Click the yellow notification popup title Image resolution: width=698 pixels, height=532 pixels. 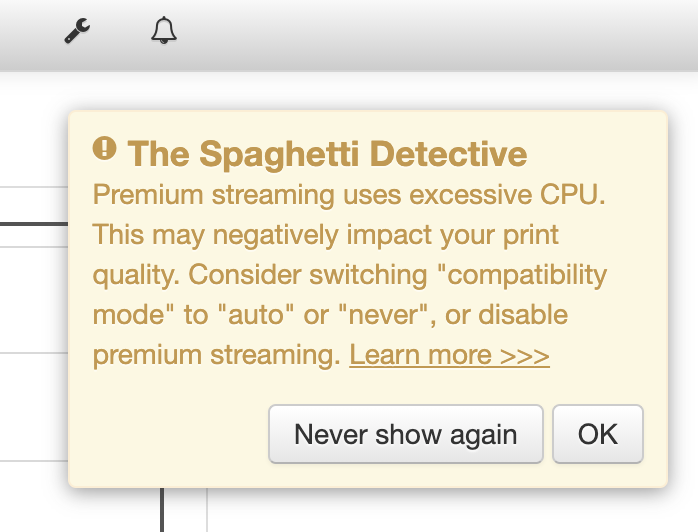pyautogui.click(x=327, y=153)
